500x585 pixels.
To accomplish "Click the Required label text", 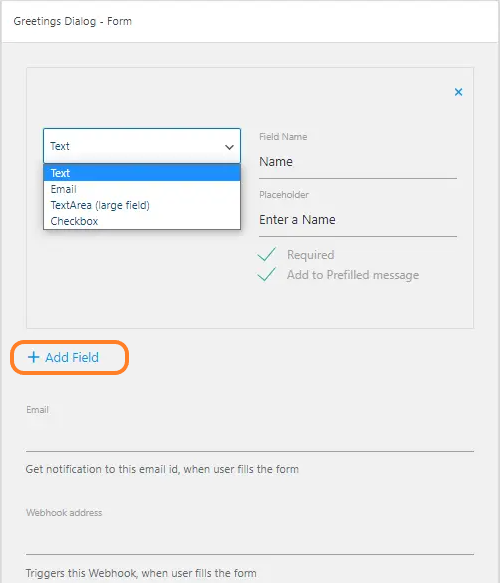I will (x=310, y=255).
